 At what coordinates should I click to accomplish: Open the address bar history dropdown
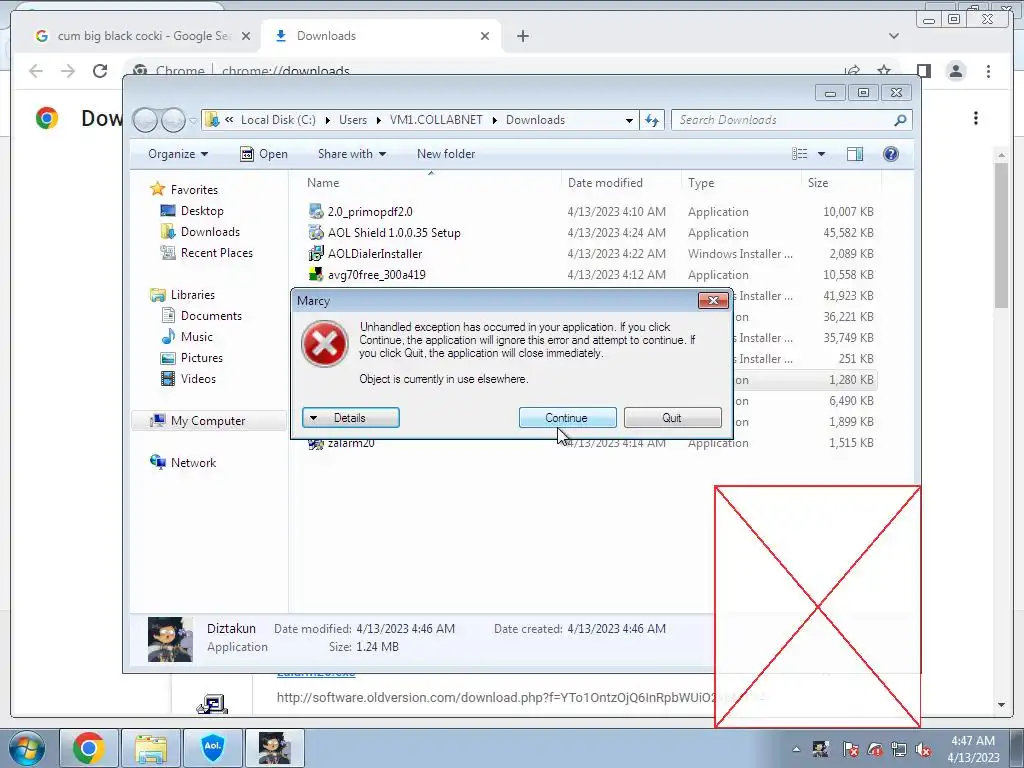[x=629, y=120]
